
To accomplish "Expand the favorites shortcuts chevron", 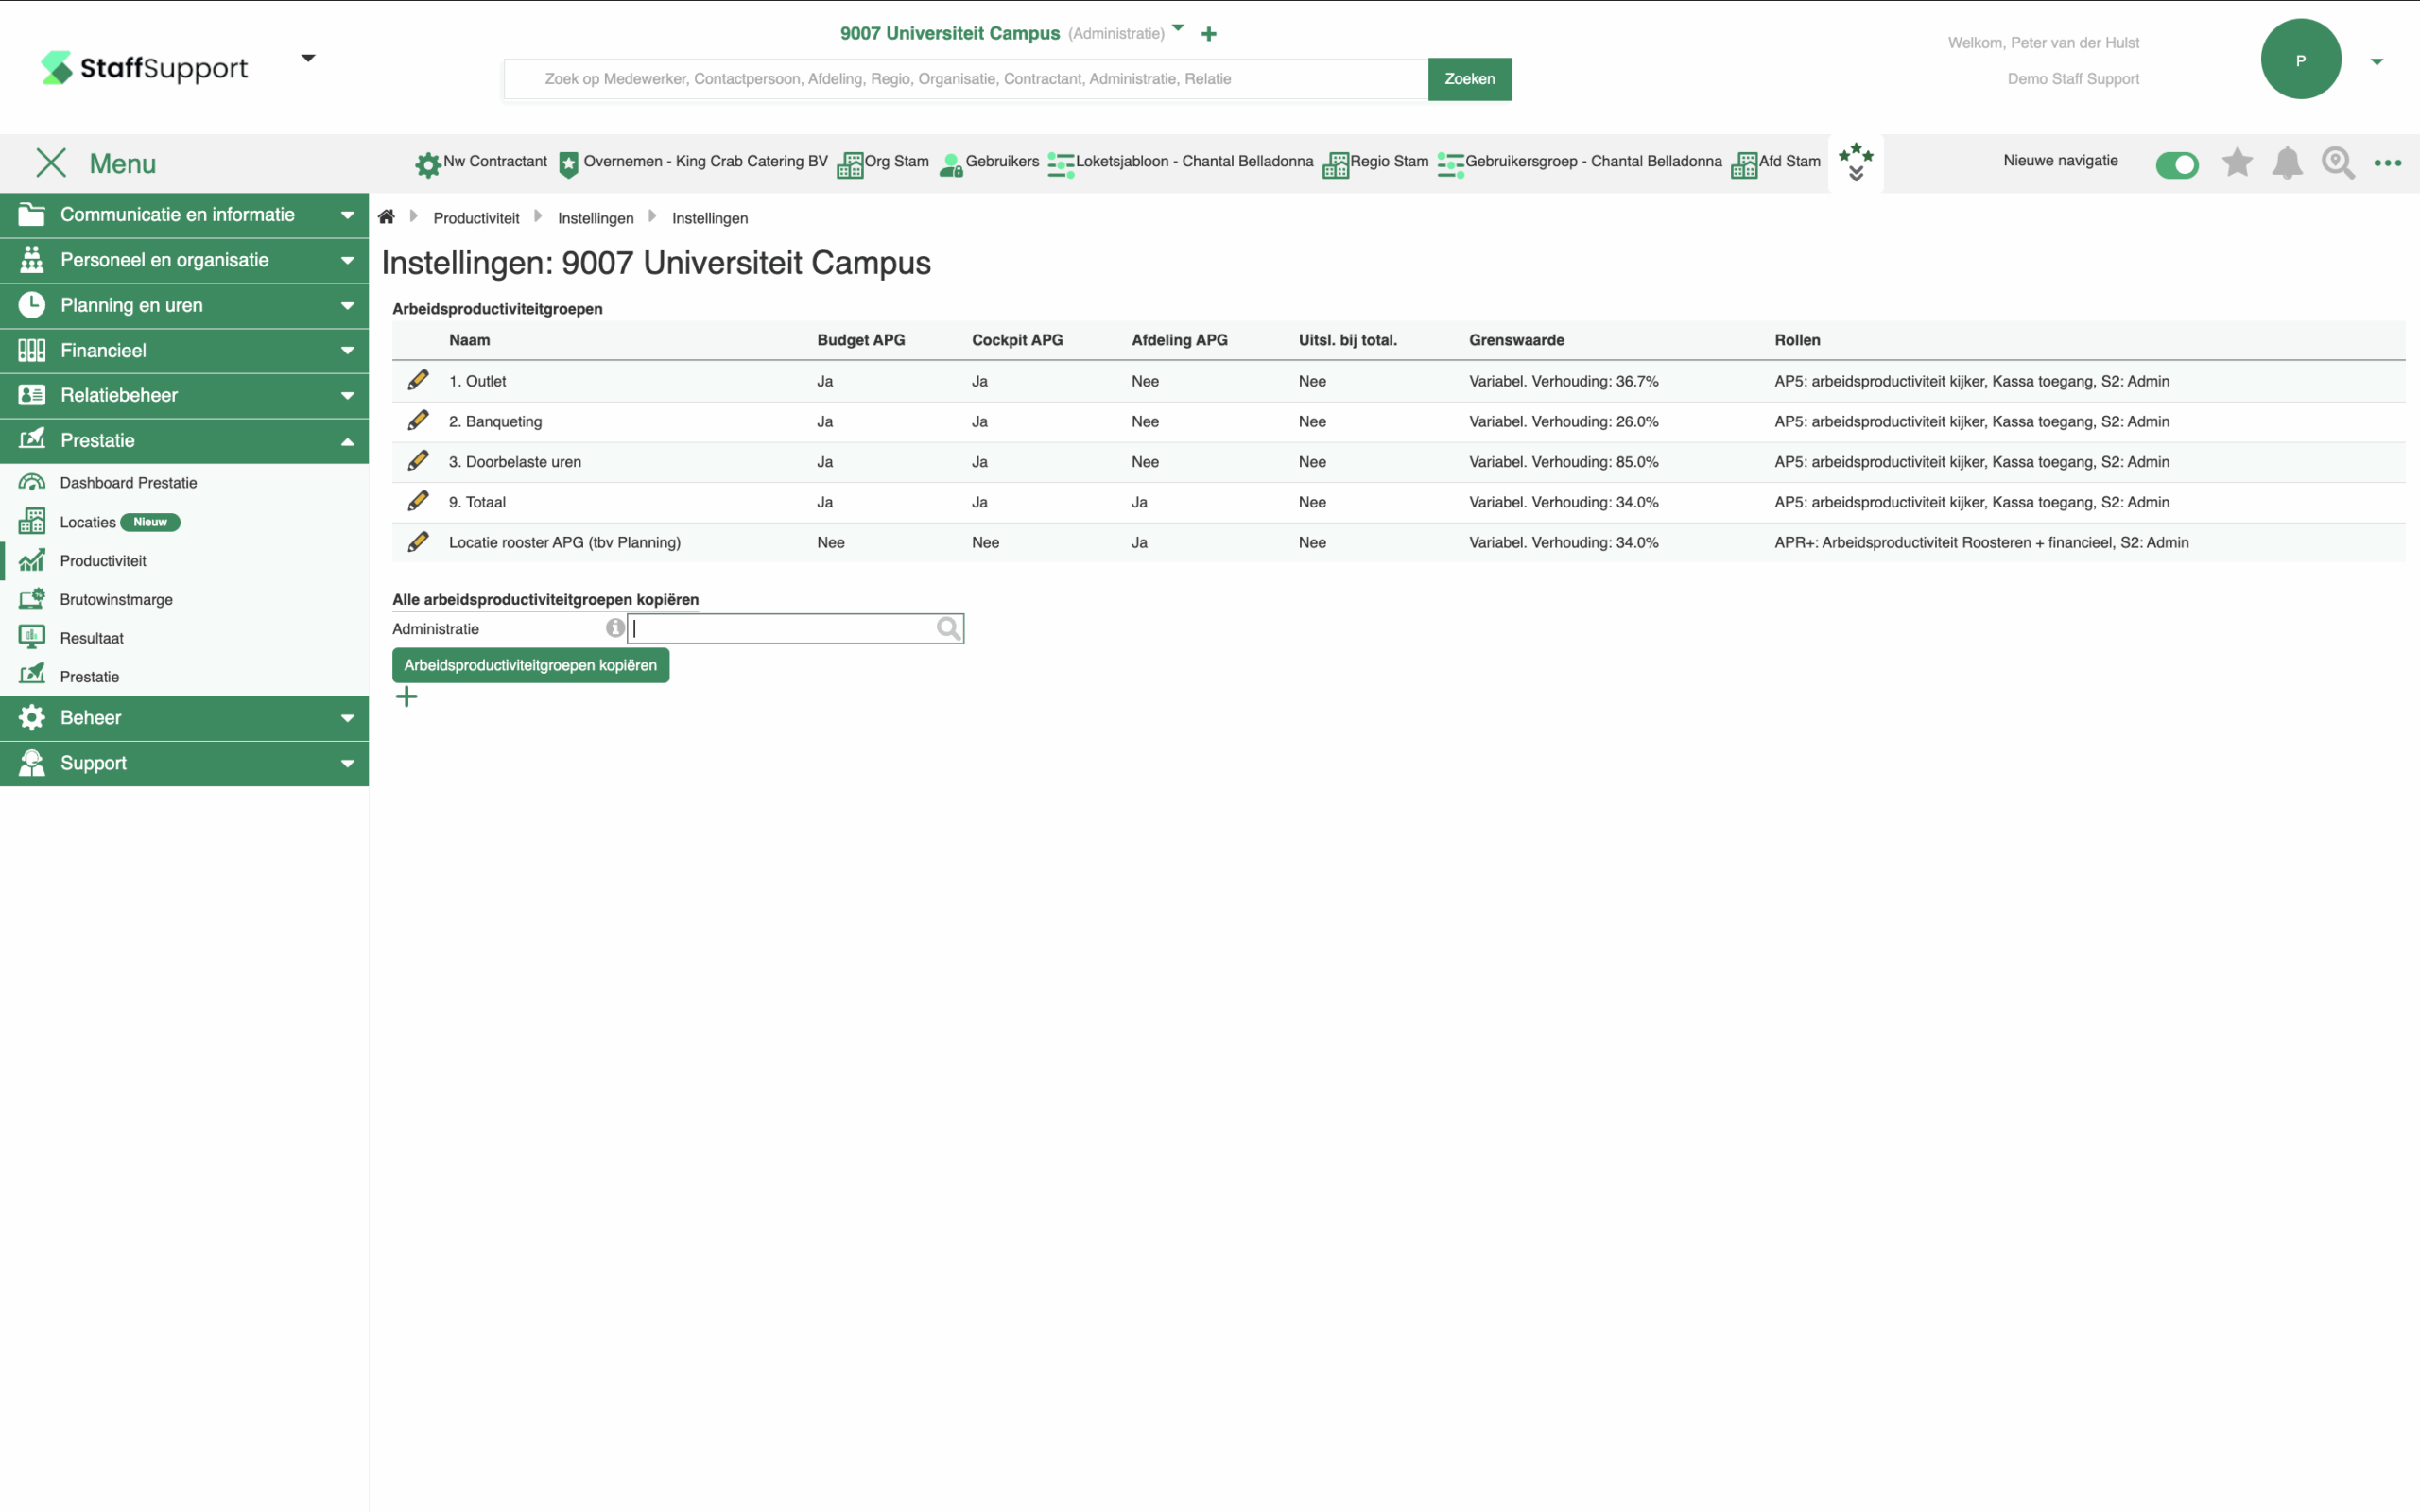I will [1856, 163].
